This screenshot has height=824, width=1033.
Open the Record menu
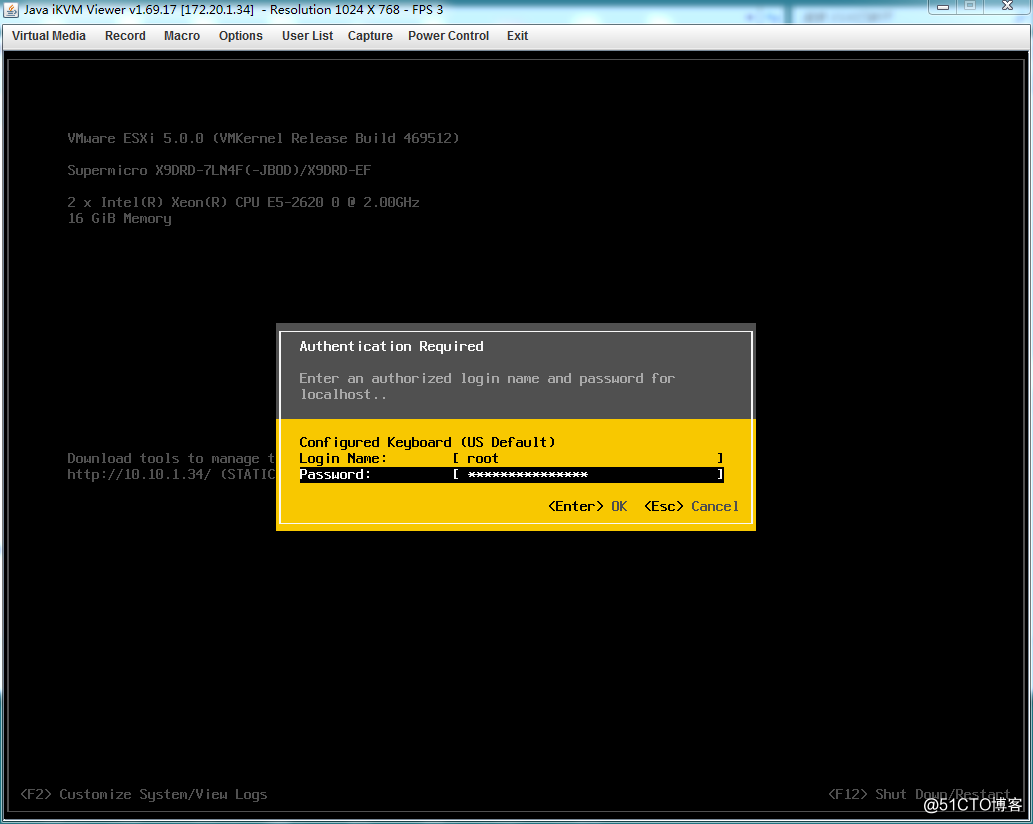(125, 36)
